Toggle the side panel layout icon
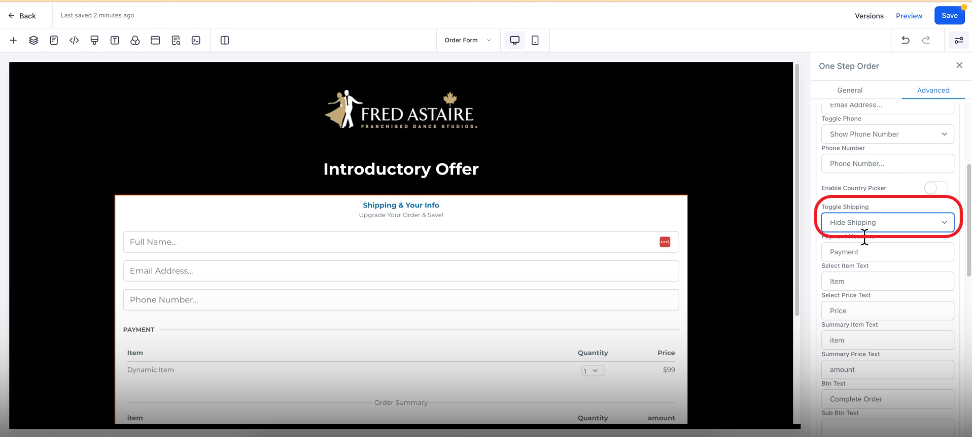Screen dimensions: 972x437 [225, 40]
